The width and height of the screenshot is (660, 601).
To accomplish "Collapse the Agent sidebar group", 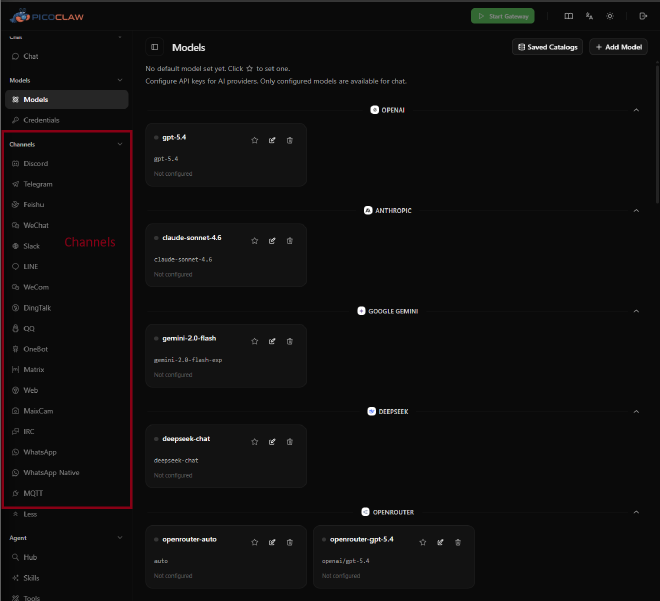I will coord(120,537).
